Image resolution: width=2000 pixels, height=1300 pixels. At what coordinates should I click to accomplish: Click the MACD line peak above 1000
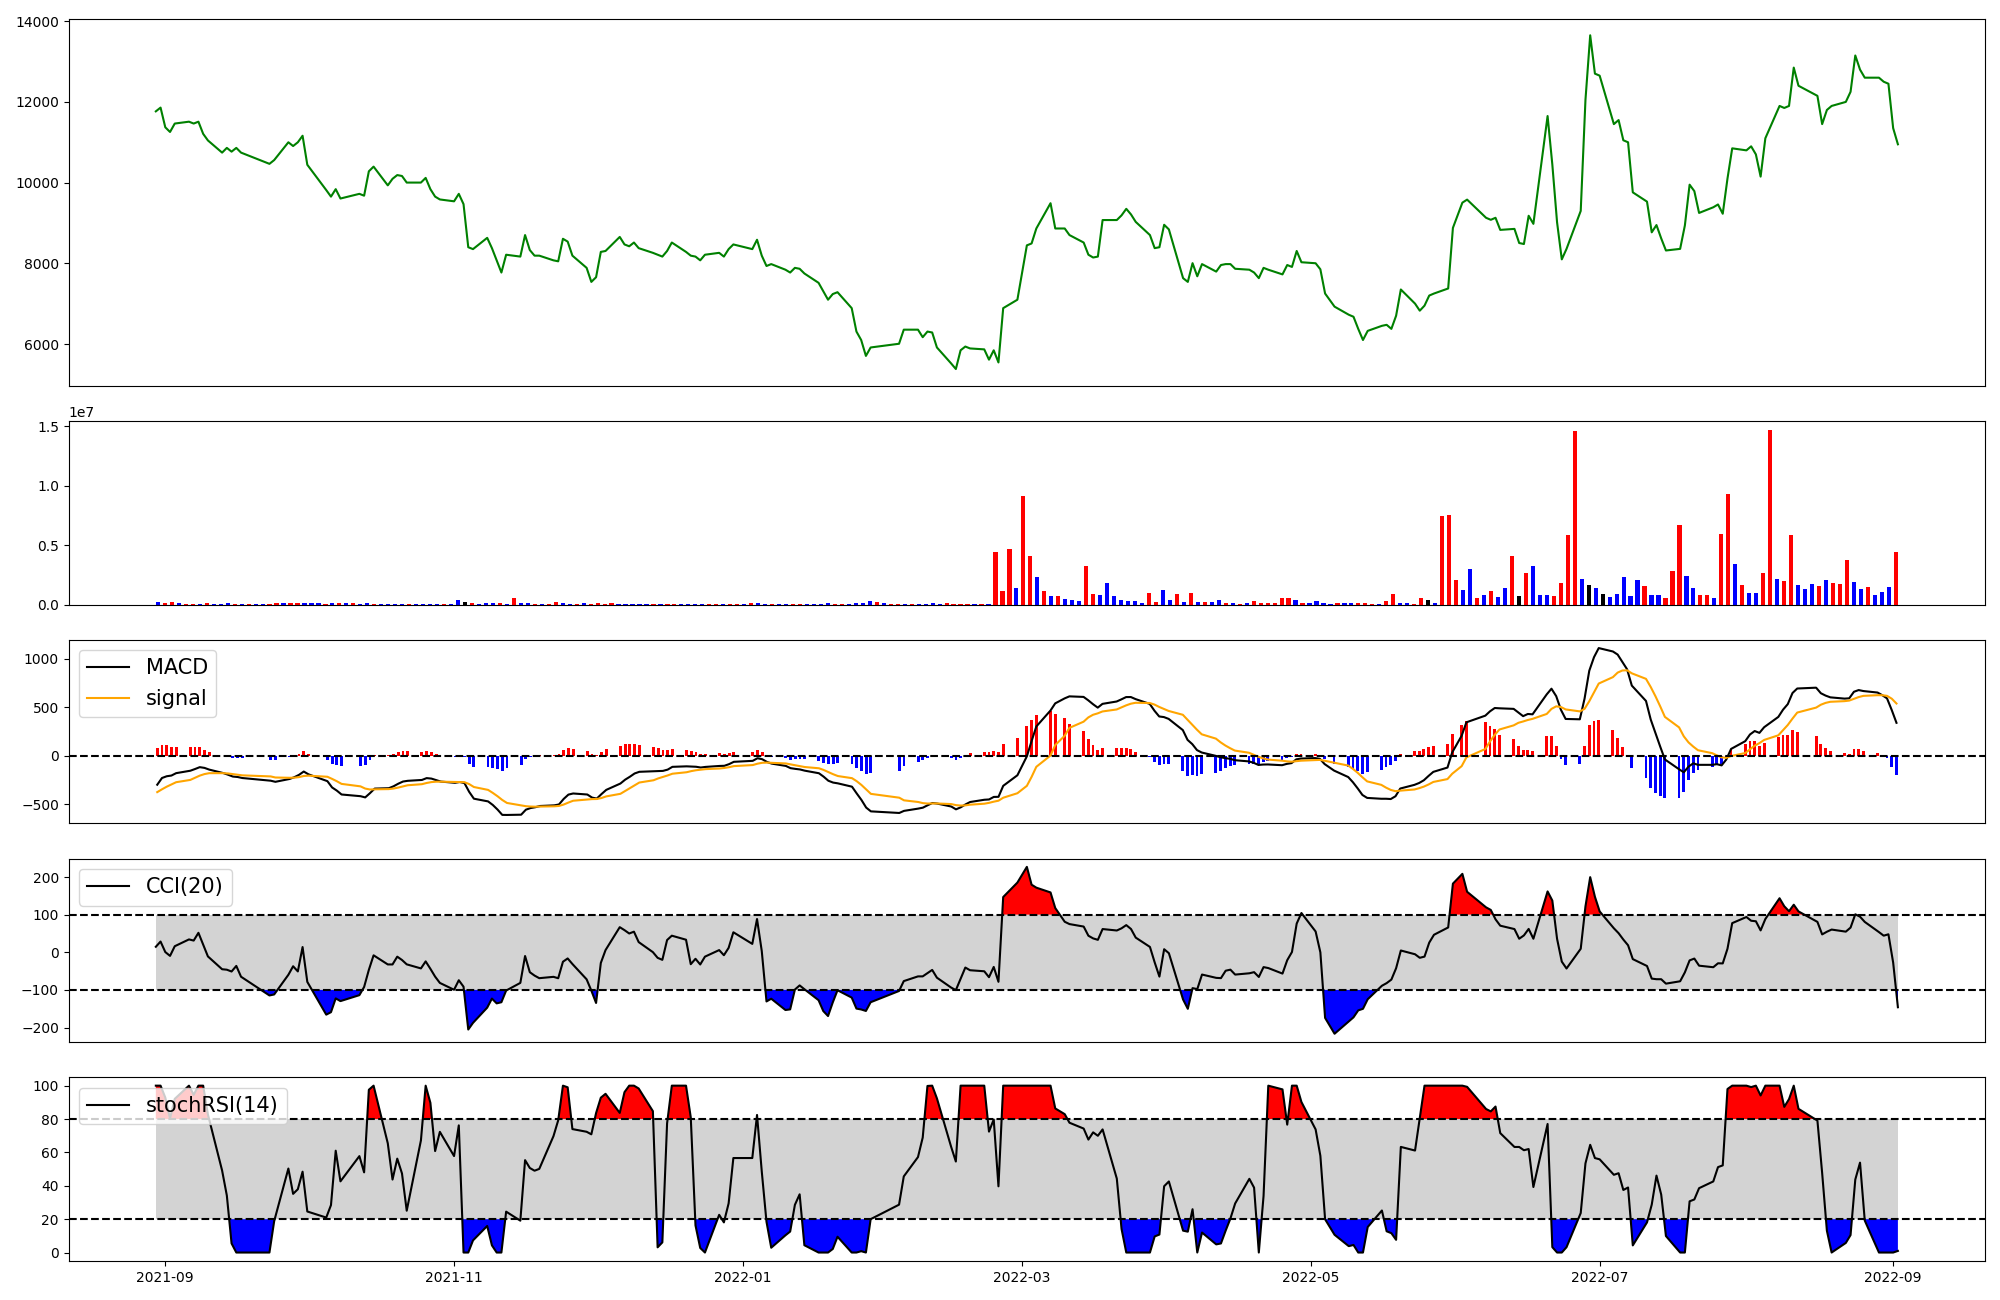[1599, 648]
